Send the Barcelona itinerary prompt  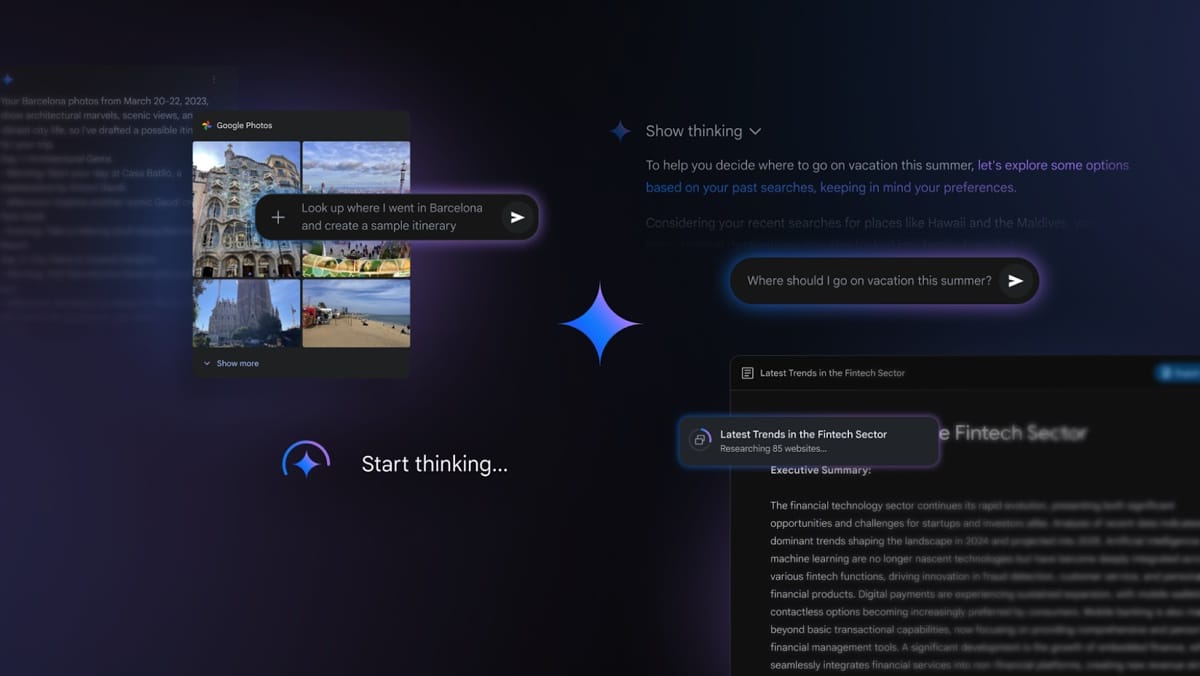coord(517,217)
